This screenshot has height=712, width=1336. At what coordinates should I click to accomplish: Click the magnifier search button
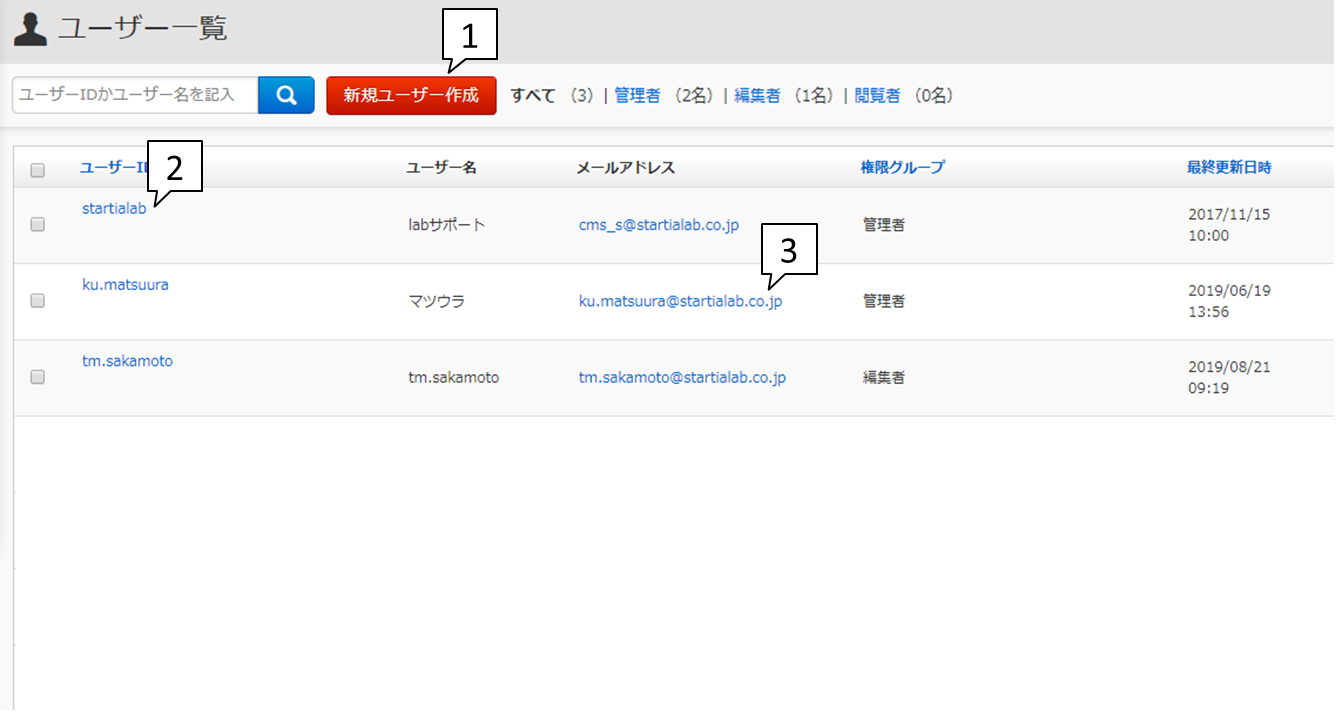286,95
